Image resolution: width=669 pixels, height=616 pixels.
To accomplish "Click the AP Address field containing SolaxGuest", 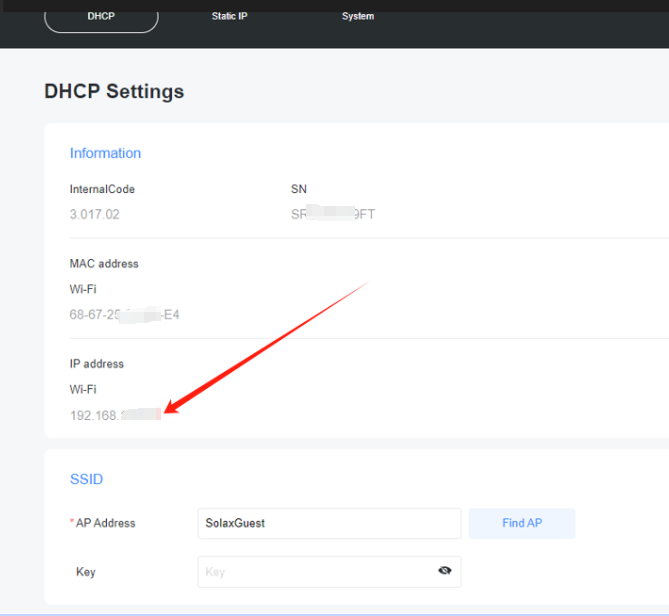I will [329, 523].
